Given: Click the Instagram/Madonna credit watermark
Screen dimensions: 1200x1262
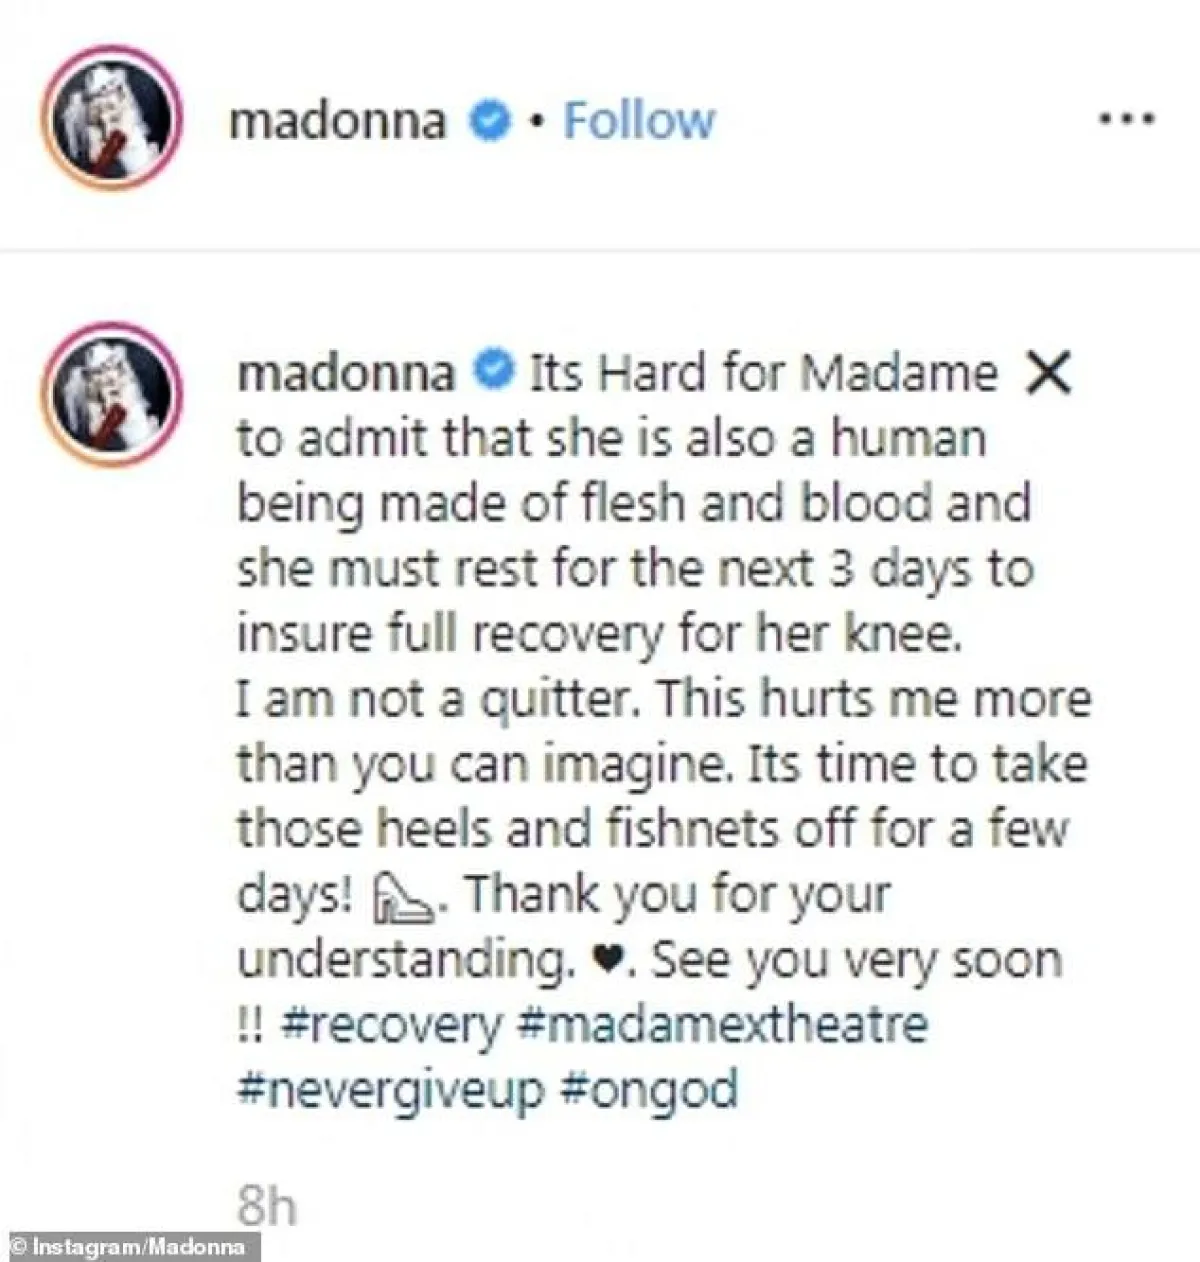Looking at the screenshot, I should [130, 1247].
